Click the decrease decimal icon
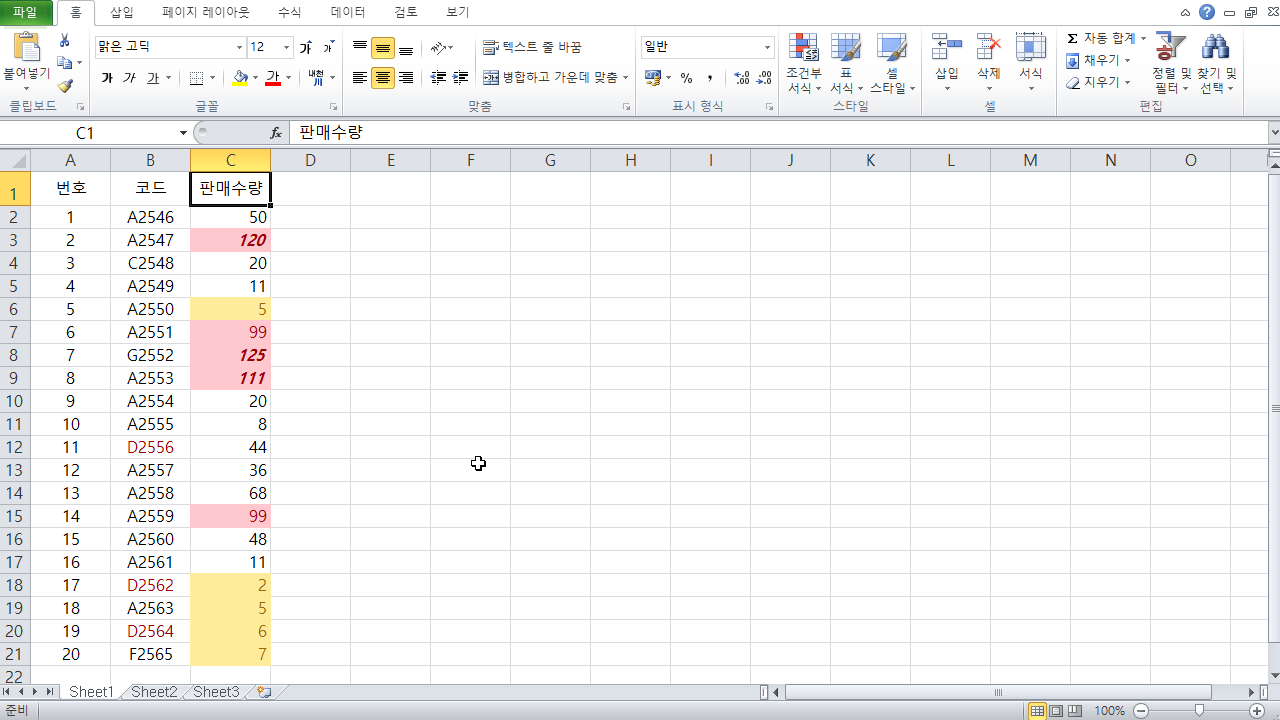This screenshot has height=720, width=1280. 764,78
